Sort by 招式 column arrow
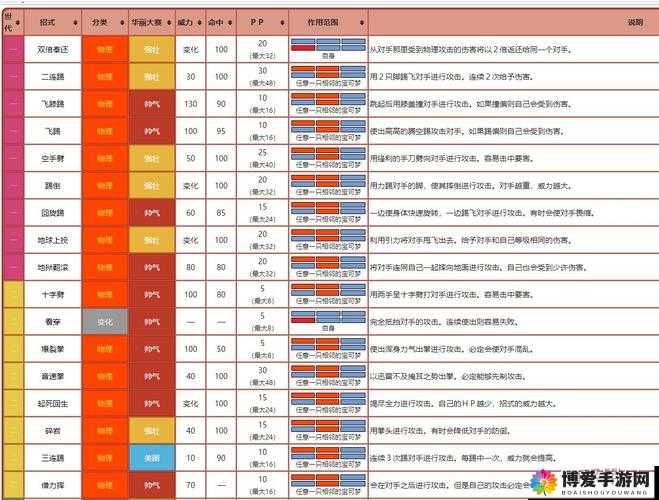Viewport: 659px width, 500px height. [75, 23]
